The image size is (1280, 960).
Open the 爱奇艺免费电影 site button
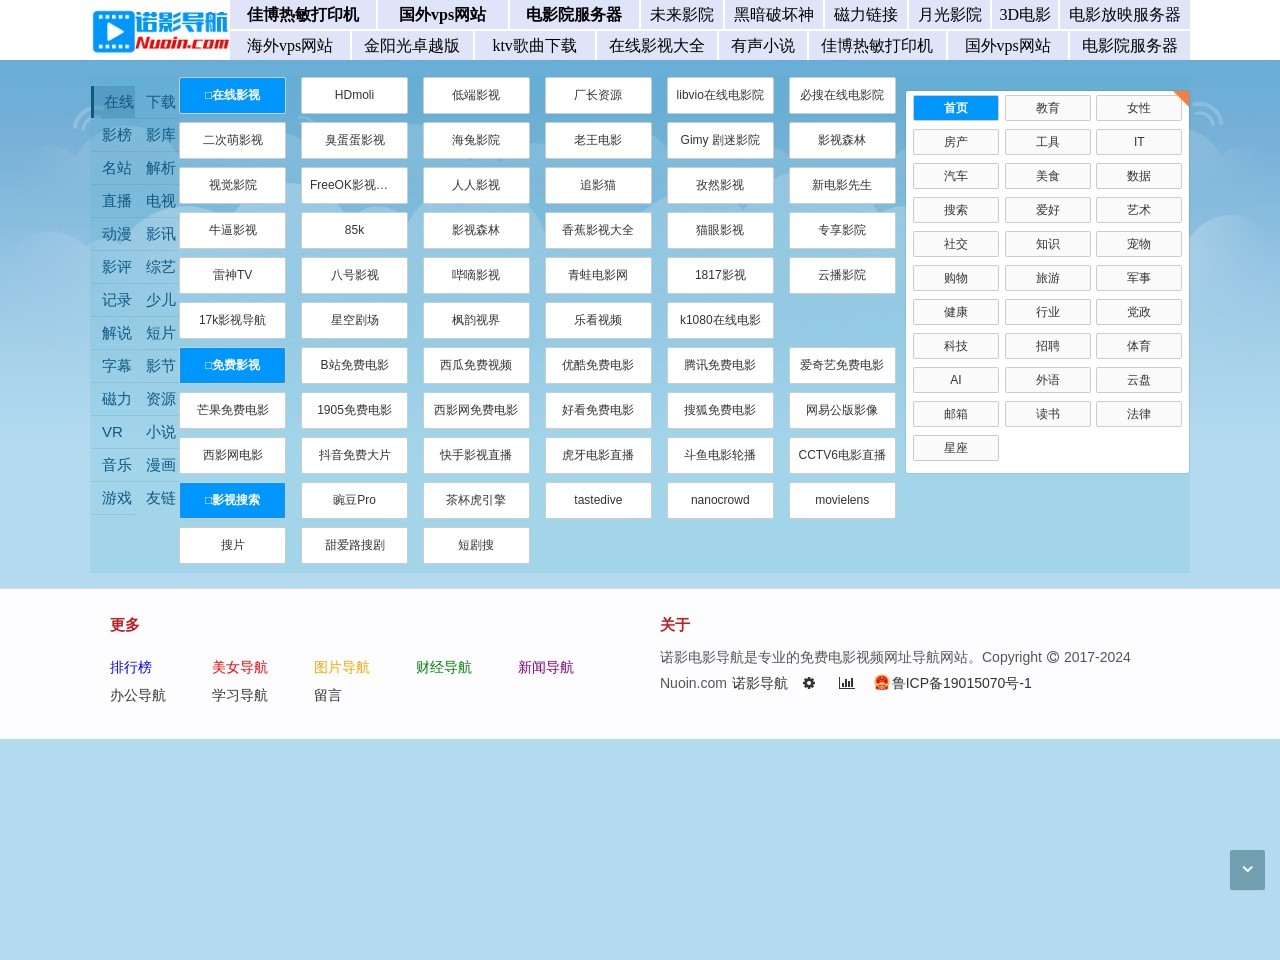coord(842,365)
